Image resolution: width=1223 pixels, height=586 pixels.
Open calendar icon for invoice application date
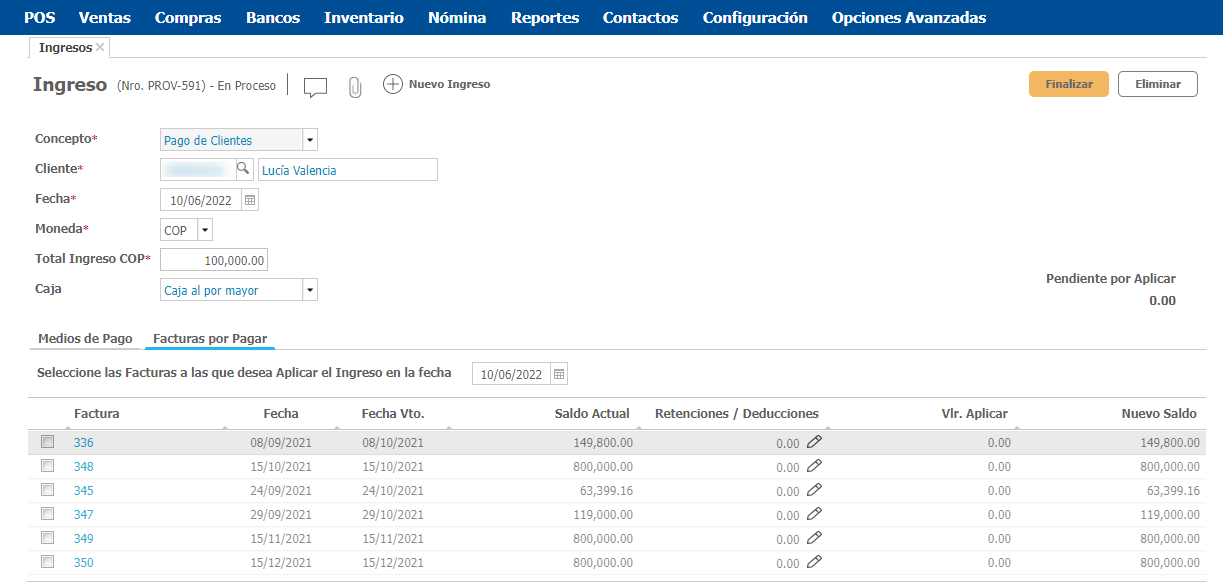coord(559,374)
